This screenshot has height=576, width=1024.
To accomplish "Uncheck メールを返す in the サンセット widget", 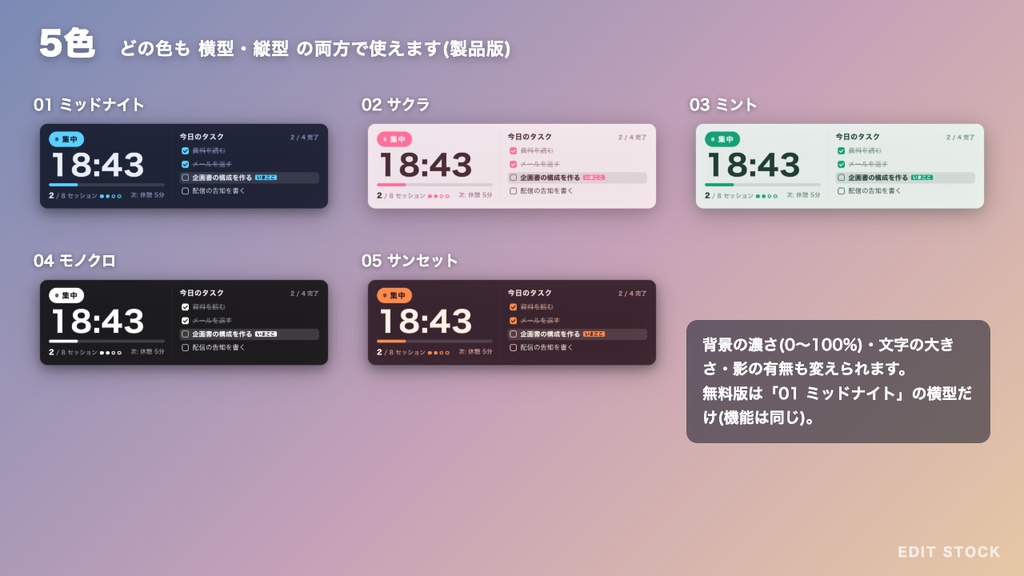I will [x=513, y=321].
